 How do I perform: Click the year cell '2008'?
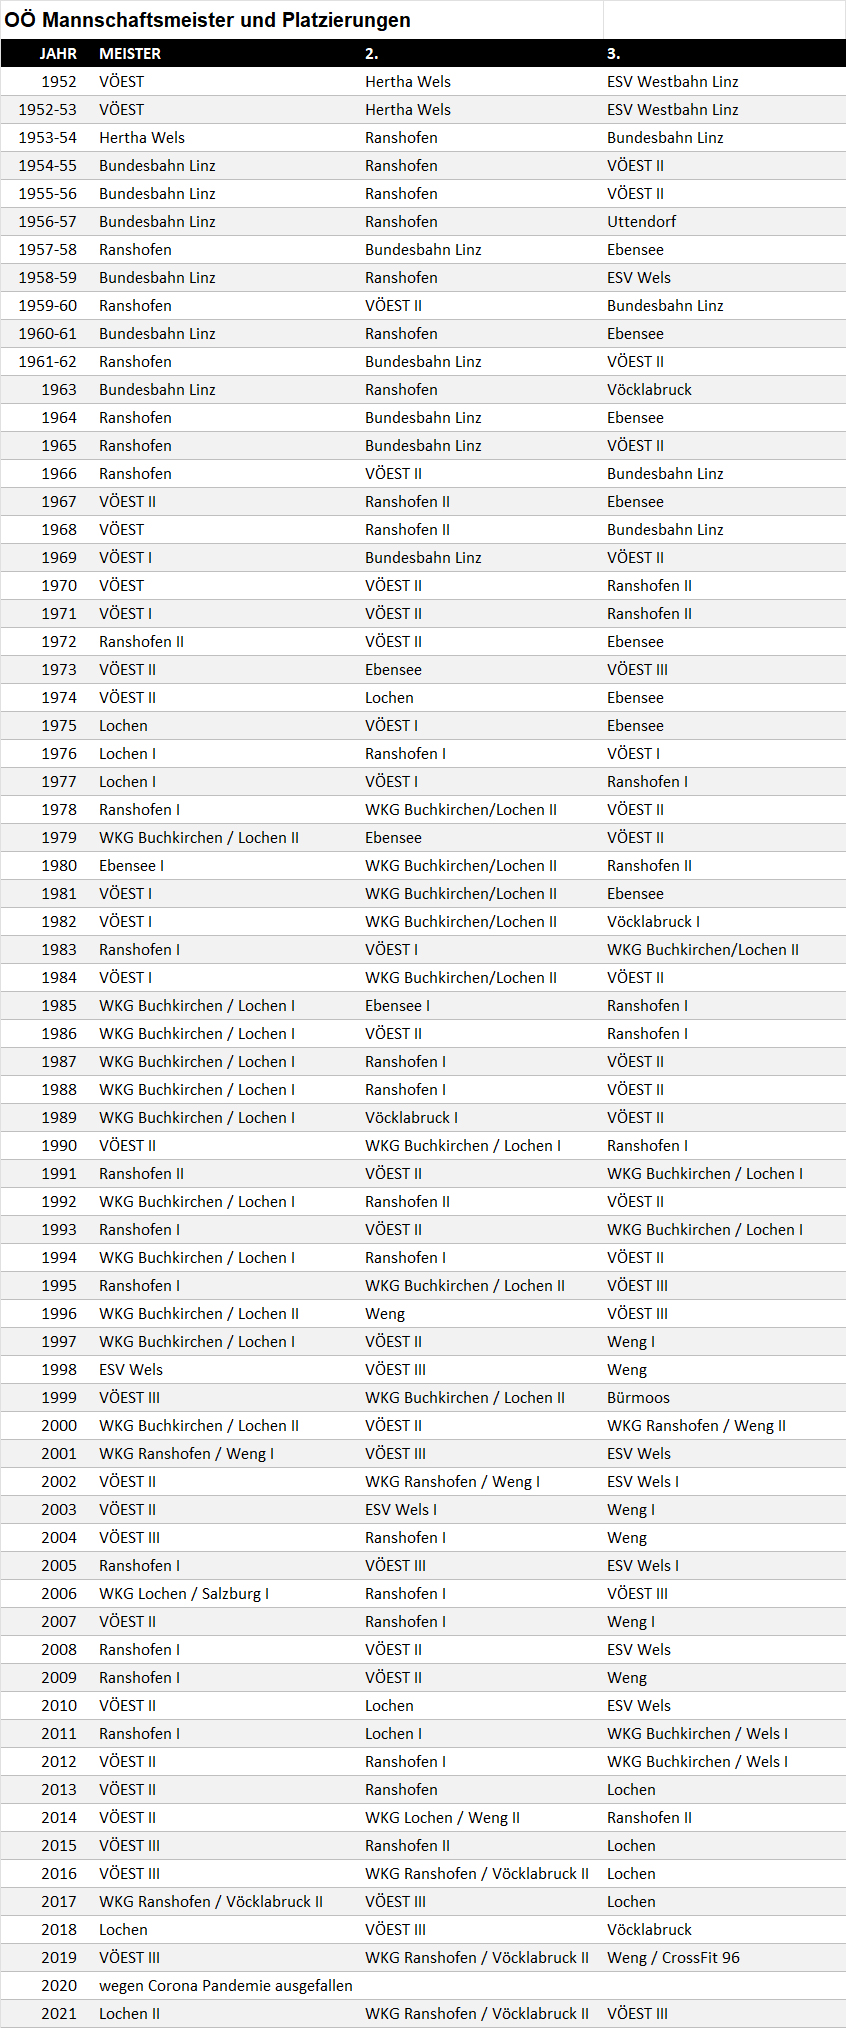coord(59,1650)
